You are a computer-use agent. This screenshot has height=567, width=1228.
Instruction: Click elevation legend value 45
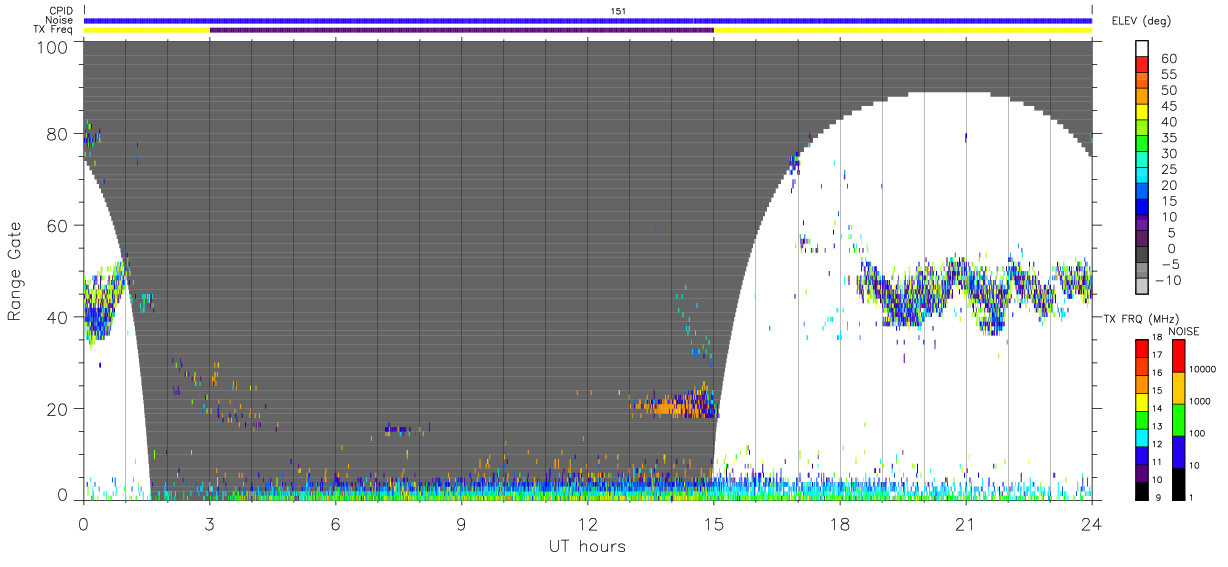tap(1167, 106)
